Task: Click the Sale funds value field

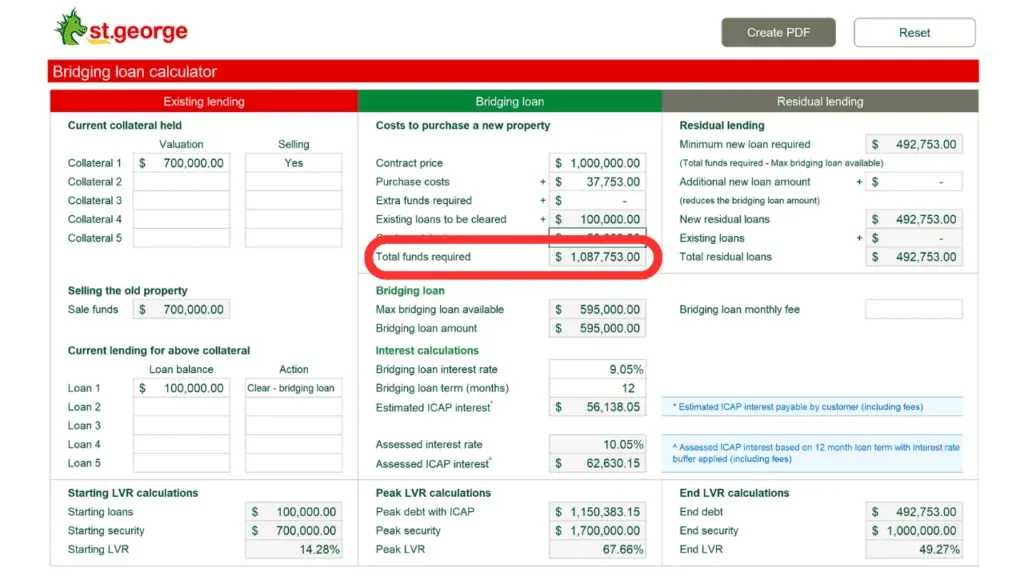Action: pyautogui.click(x=182, y=310)
